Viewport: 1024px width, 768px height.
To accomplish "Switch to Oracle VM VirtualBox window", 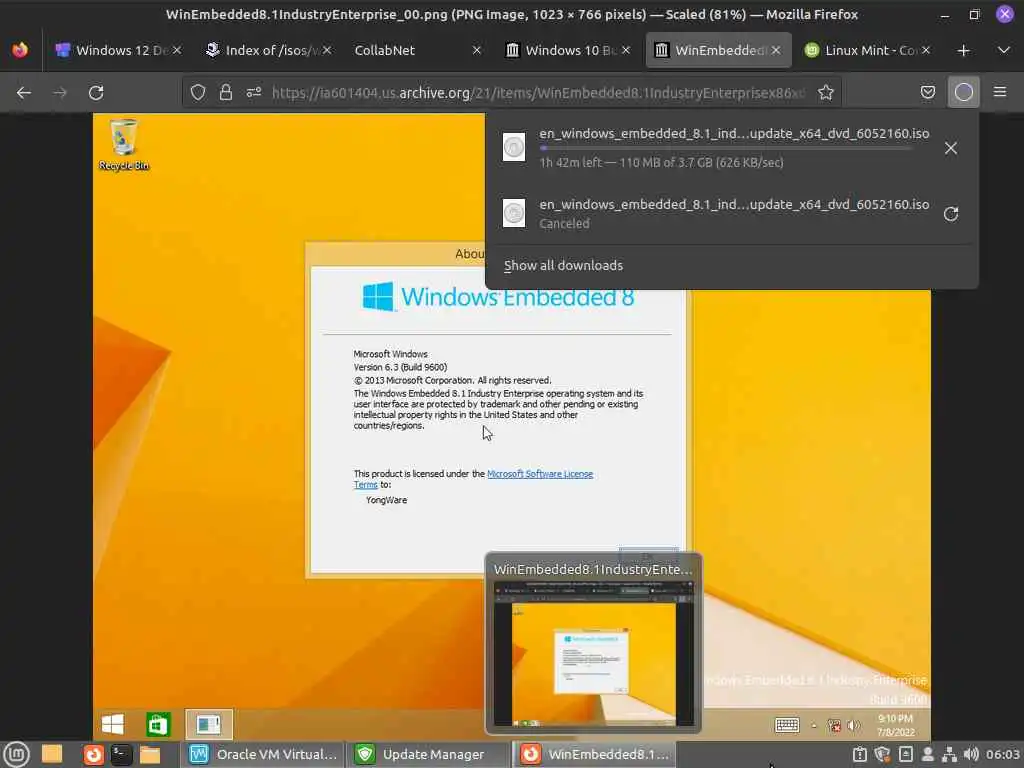I will click(263, 754).
